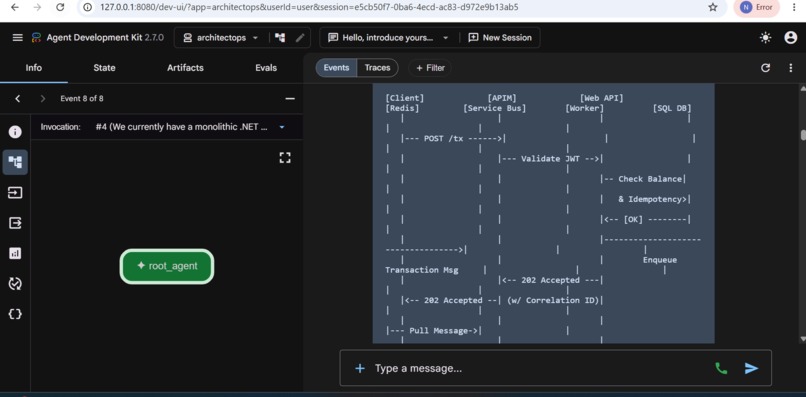This screenshot has width=806, height=397.
Task: Toggle the light/dark theme sun icon
Action: coord(766,38)
